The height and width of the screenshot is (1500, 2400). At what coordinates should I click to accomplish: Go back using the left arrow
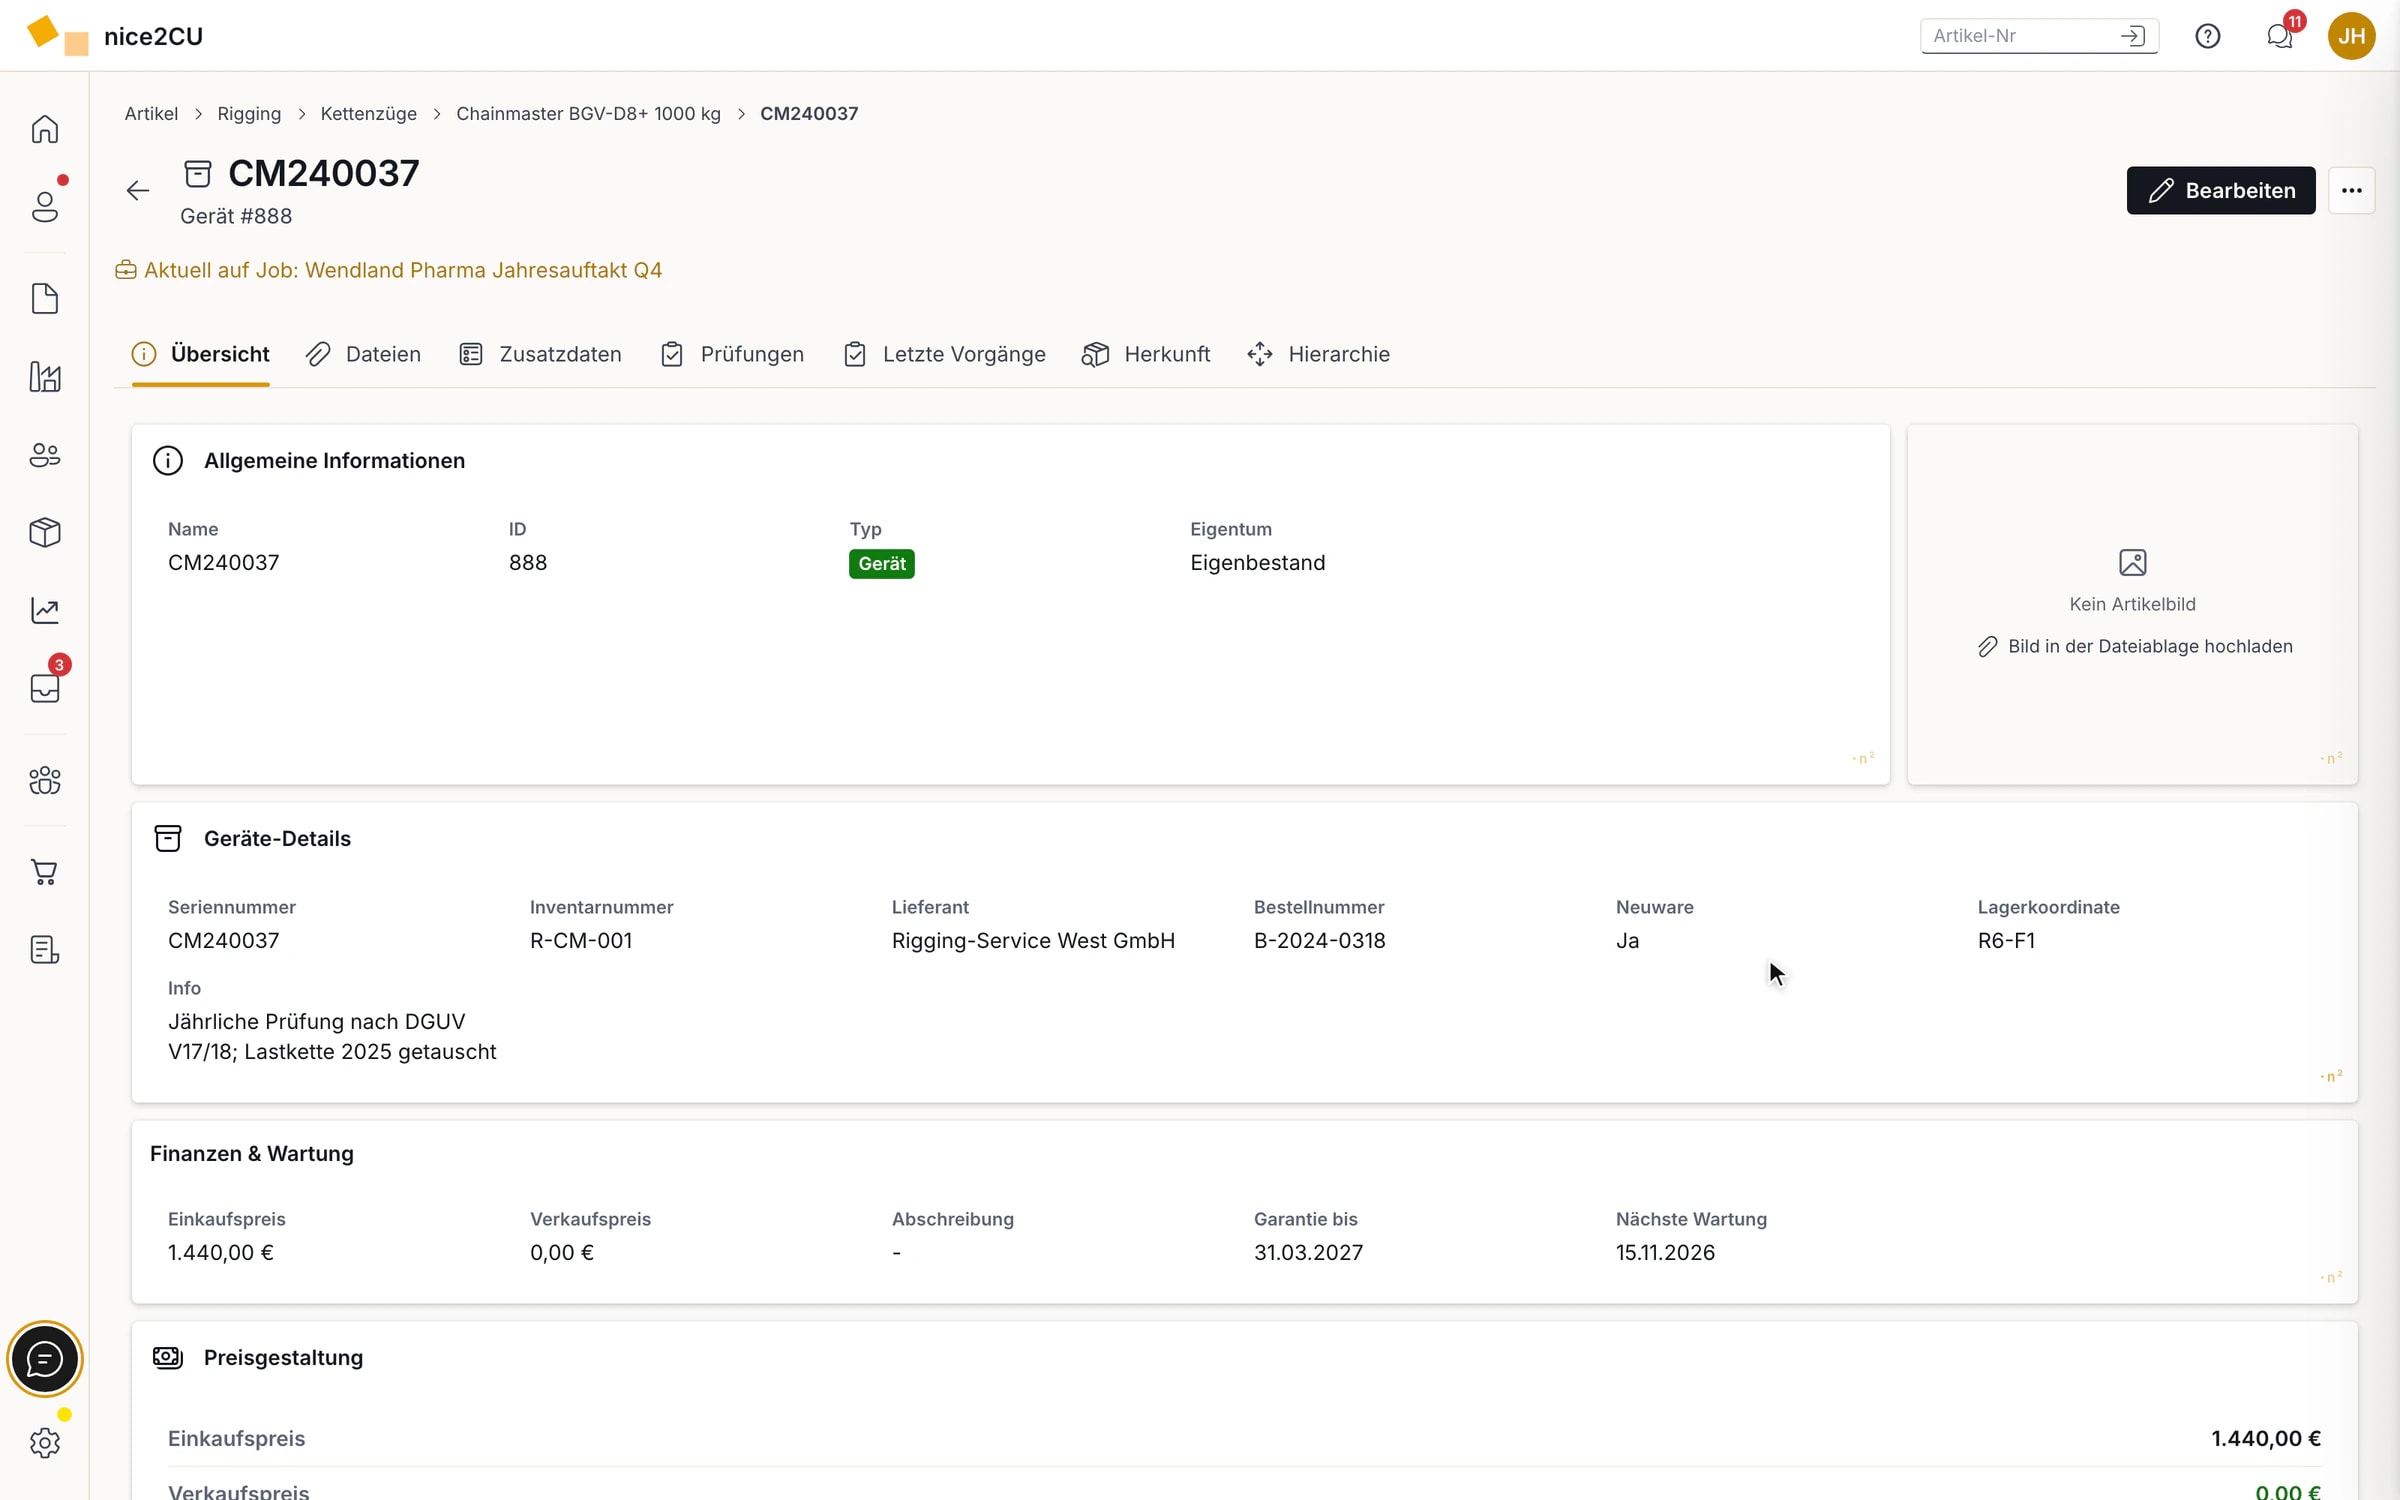(138, 190)
